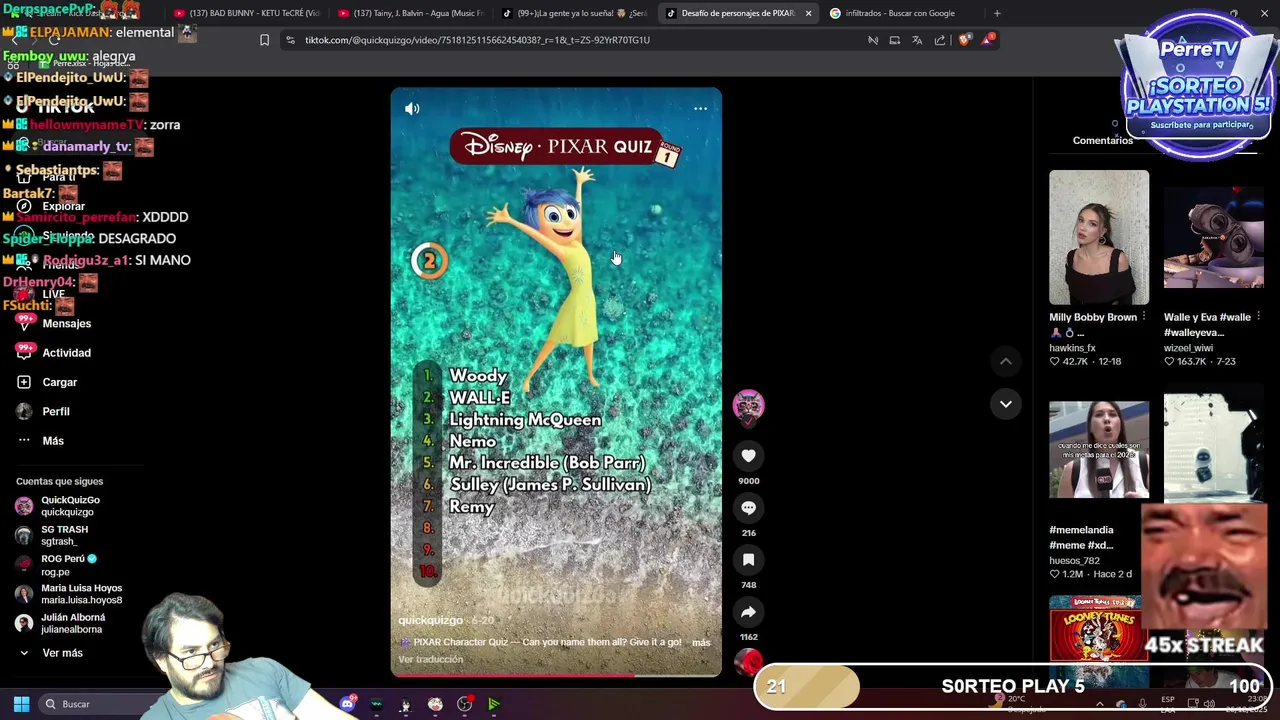This screenshot has height=720, width=1280.
Task: Mute the TikTok video sound
Action: 412,109
